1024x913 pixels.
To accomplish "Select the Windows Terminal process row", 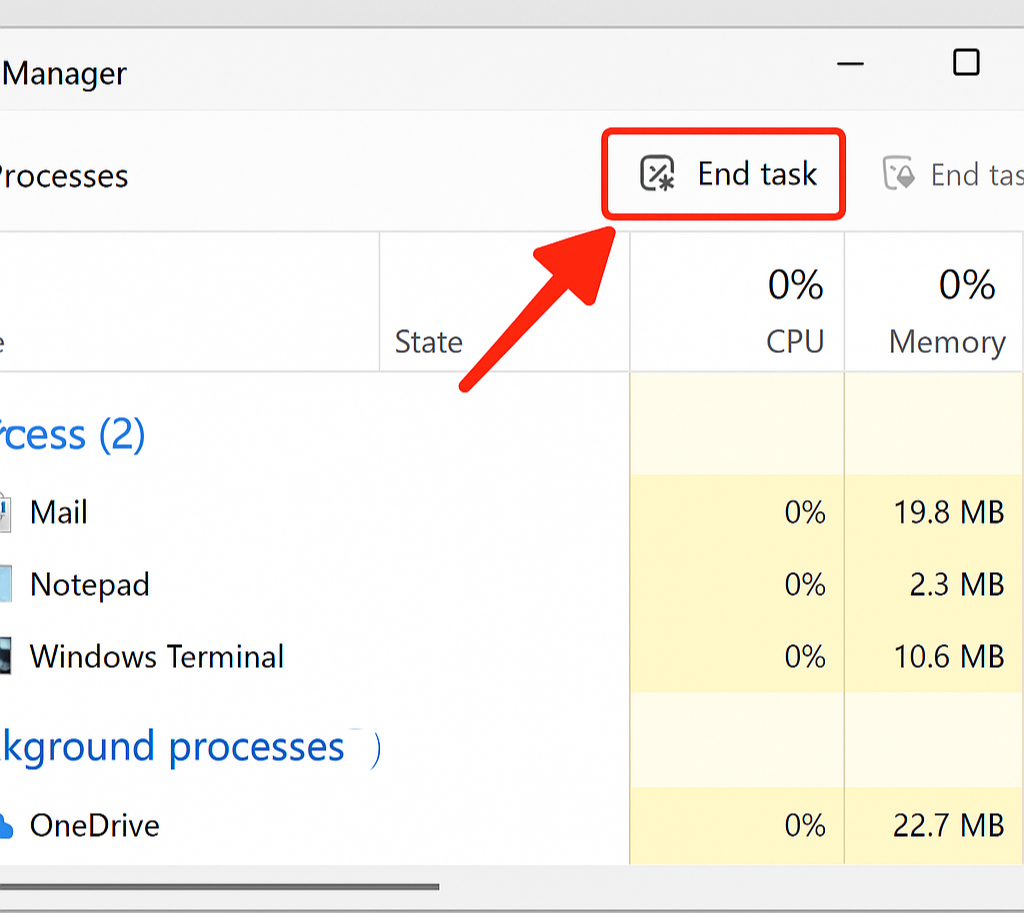I will click(x=512, y=656).
